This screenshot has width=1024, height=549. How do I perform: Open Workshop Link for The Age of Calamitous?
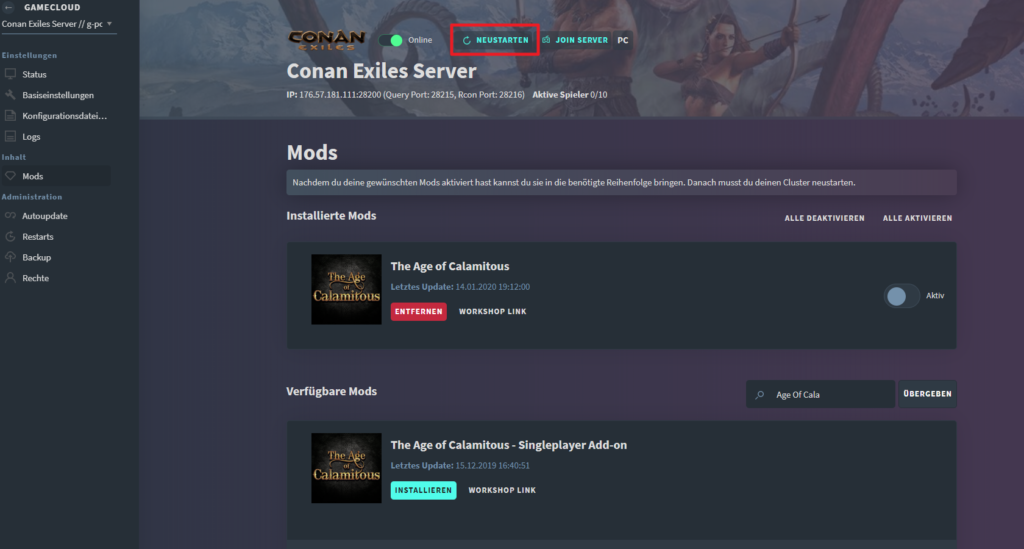click(492, 311)
